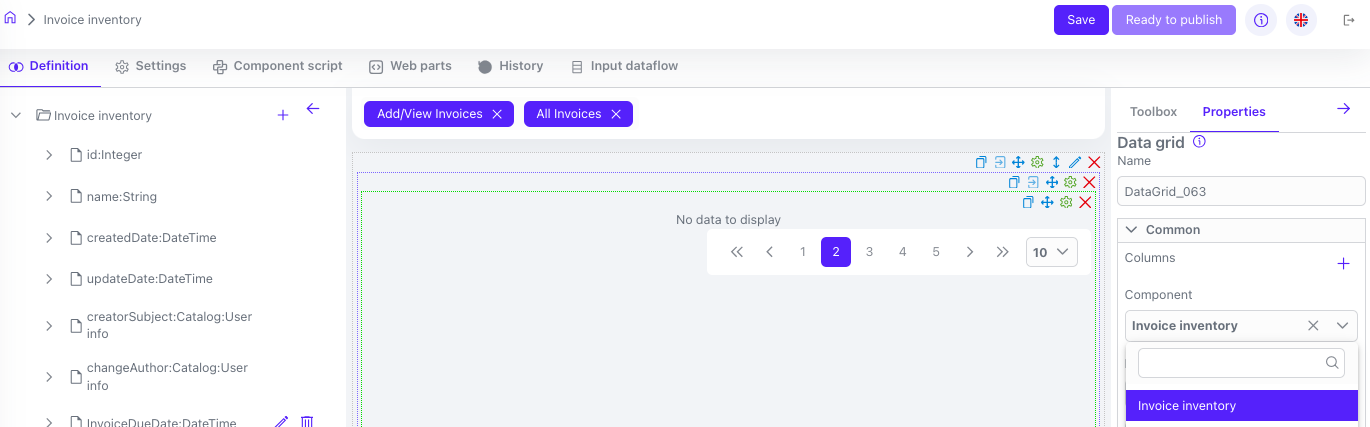The image size is (1370, 427).
Task: Remove the All Invoices tag
Action: coord(616,114)
